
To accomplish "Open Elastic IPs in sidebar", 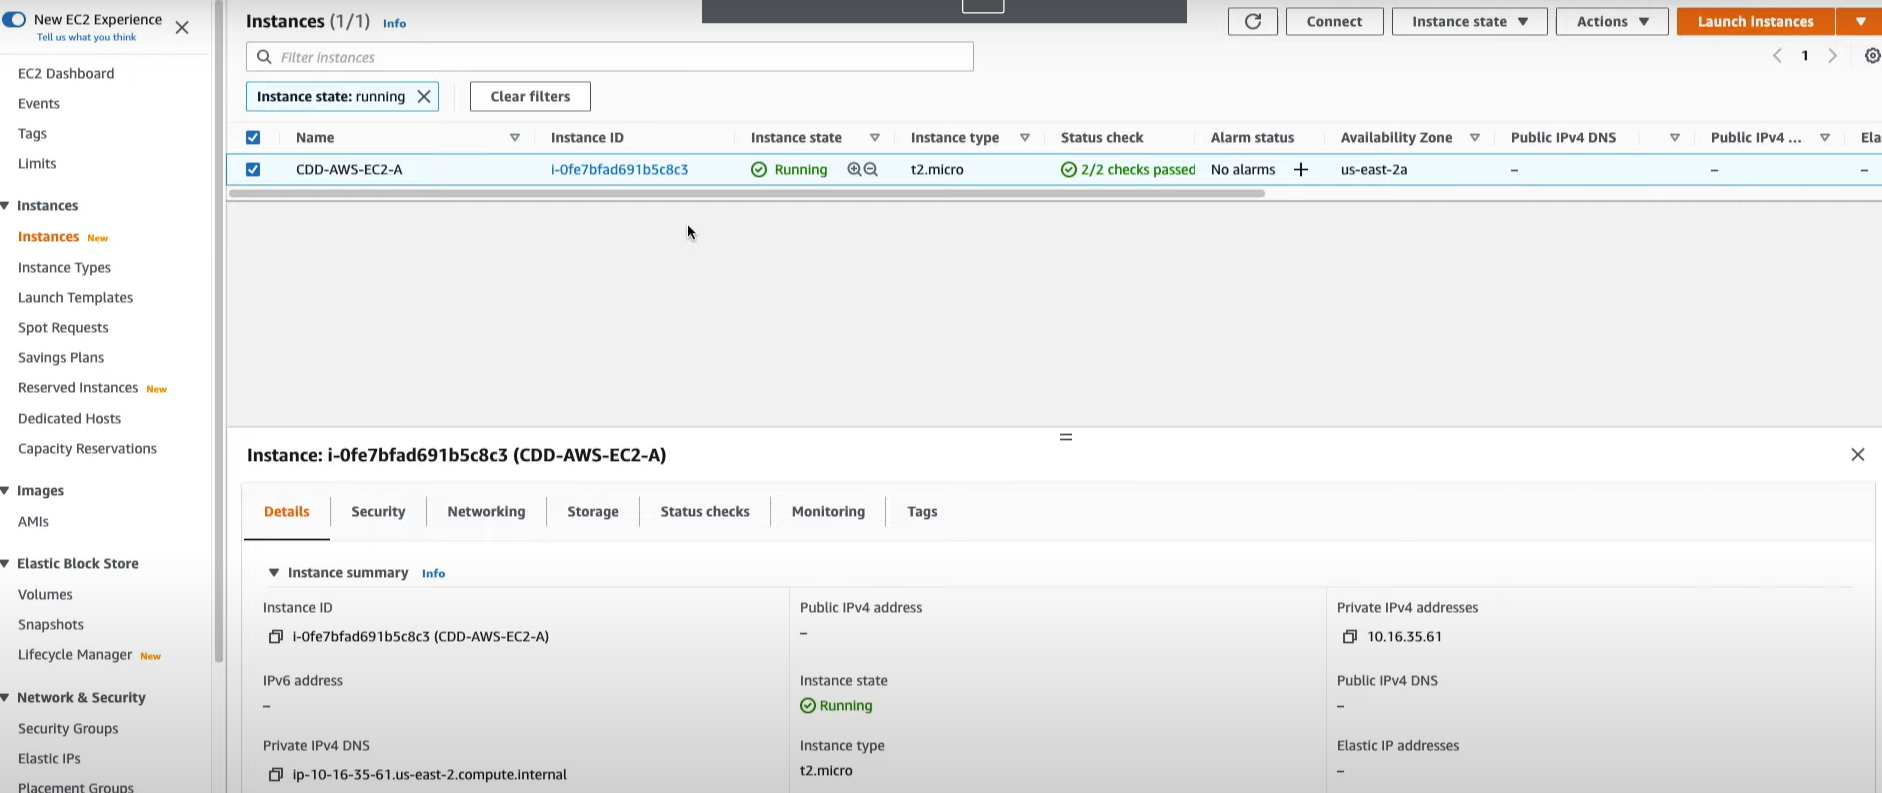I will 49,758.
